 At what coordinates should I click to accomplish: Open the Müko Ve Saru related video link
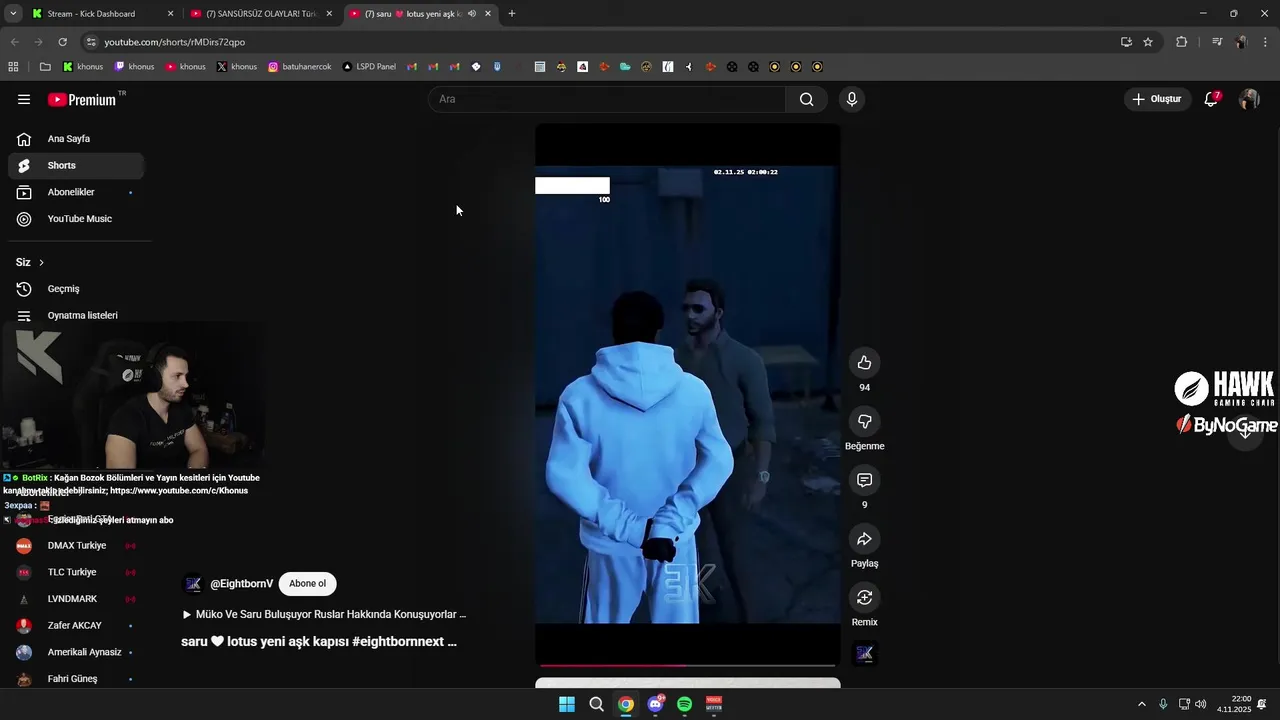pyautogui.click(x=324, y=614)
